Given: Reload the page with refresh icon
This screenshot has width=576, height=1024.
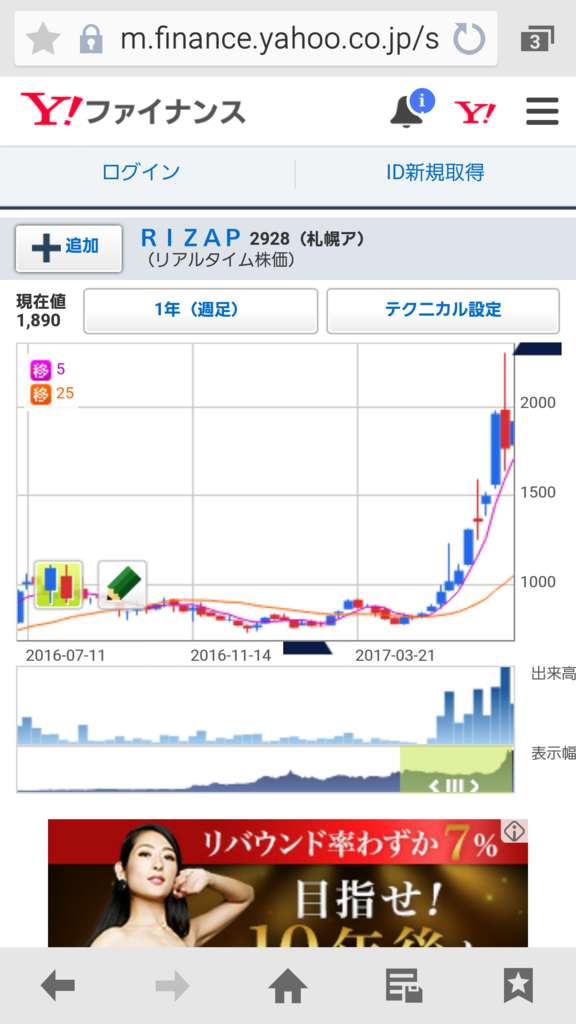Looking at the screenshot, I should pyautogui.click(x=468, y=39).
